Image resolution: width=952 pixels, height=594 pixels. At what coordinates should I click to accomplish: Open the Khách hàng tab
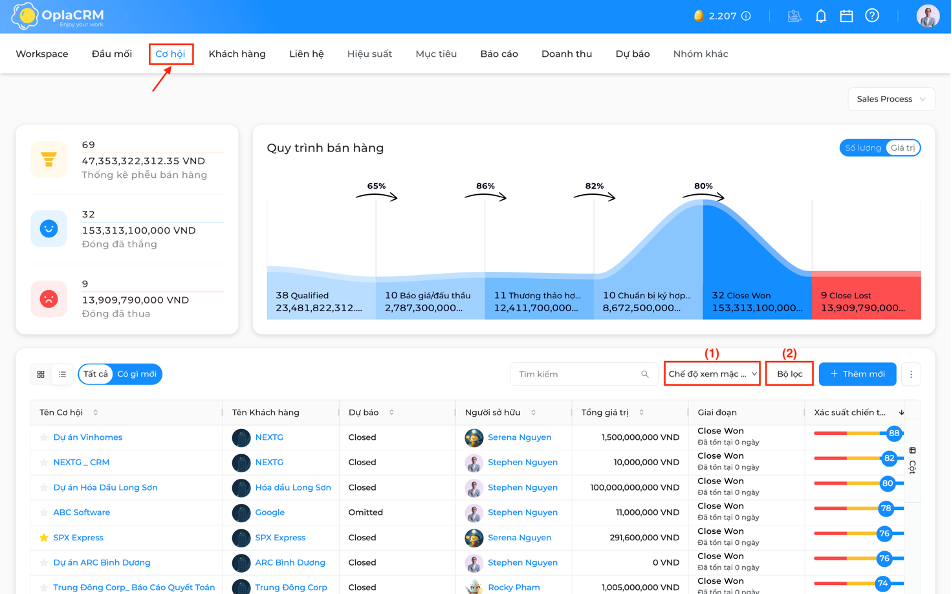(x=237, y=54)
